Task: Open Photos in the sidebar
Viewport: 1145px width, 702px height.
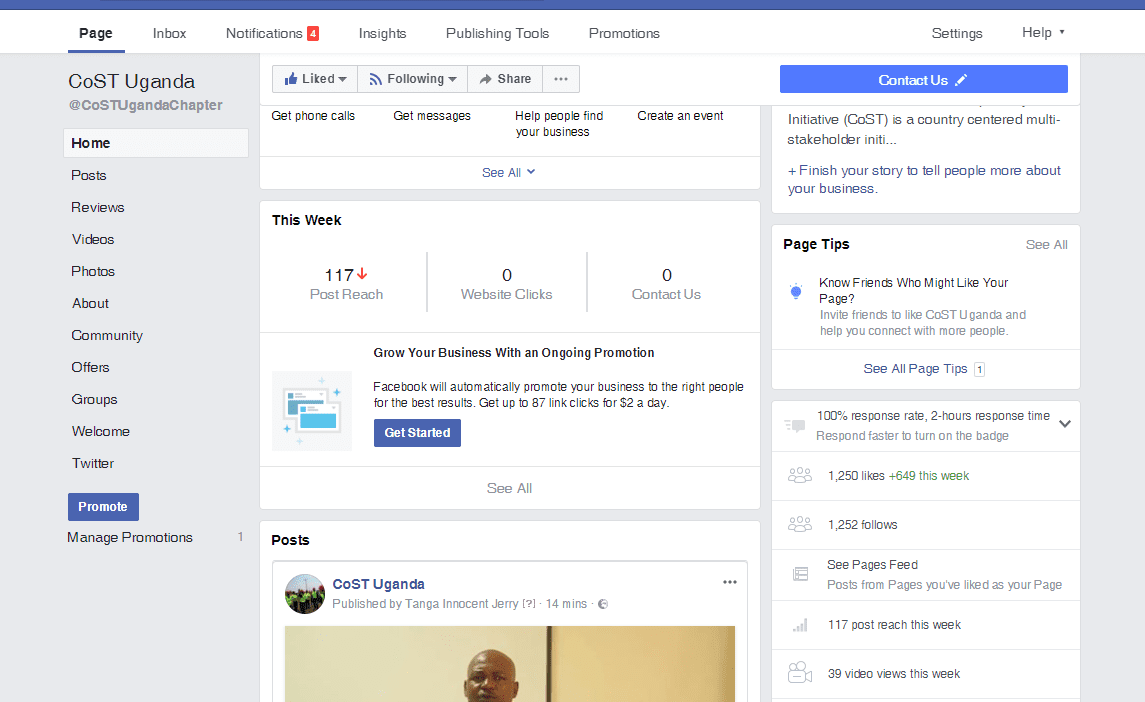Action: pyautogui.click(x=93, y=271)
